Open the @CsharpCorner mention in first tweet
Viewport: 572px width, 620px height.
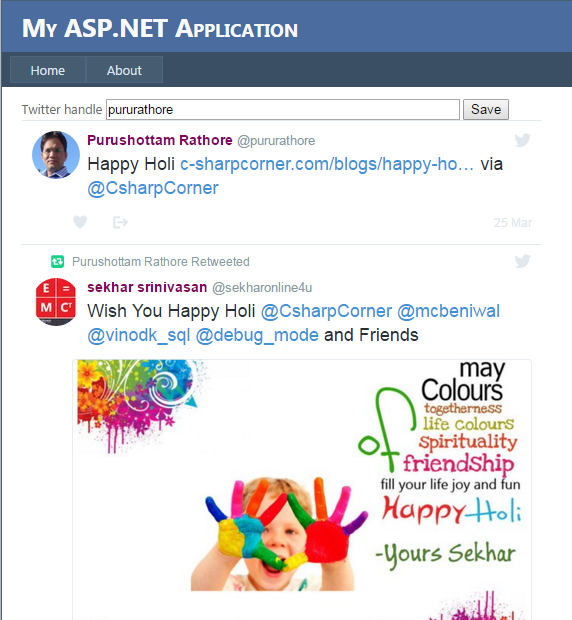(153, 188)
